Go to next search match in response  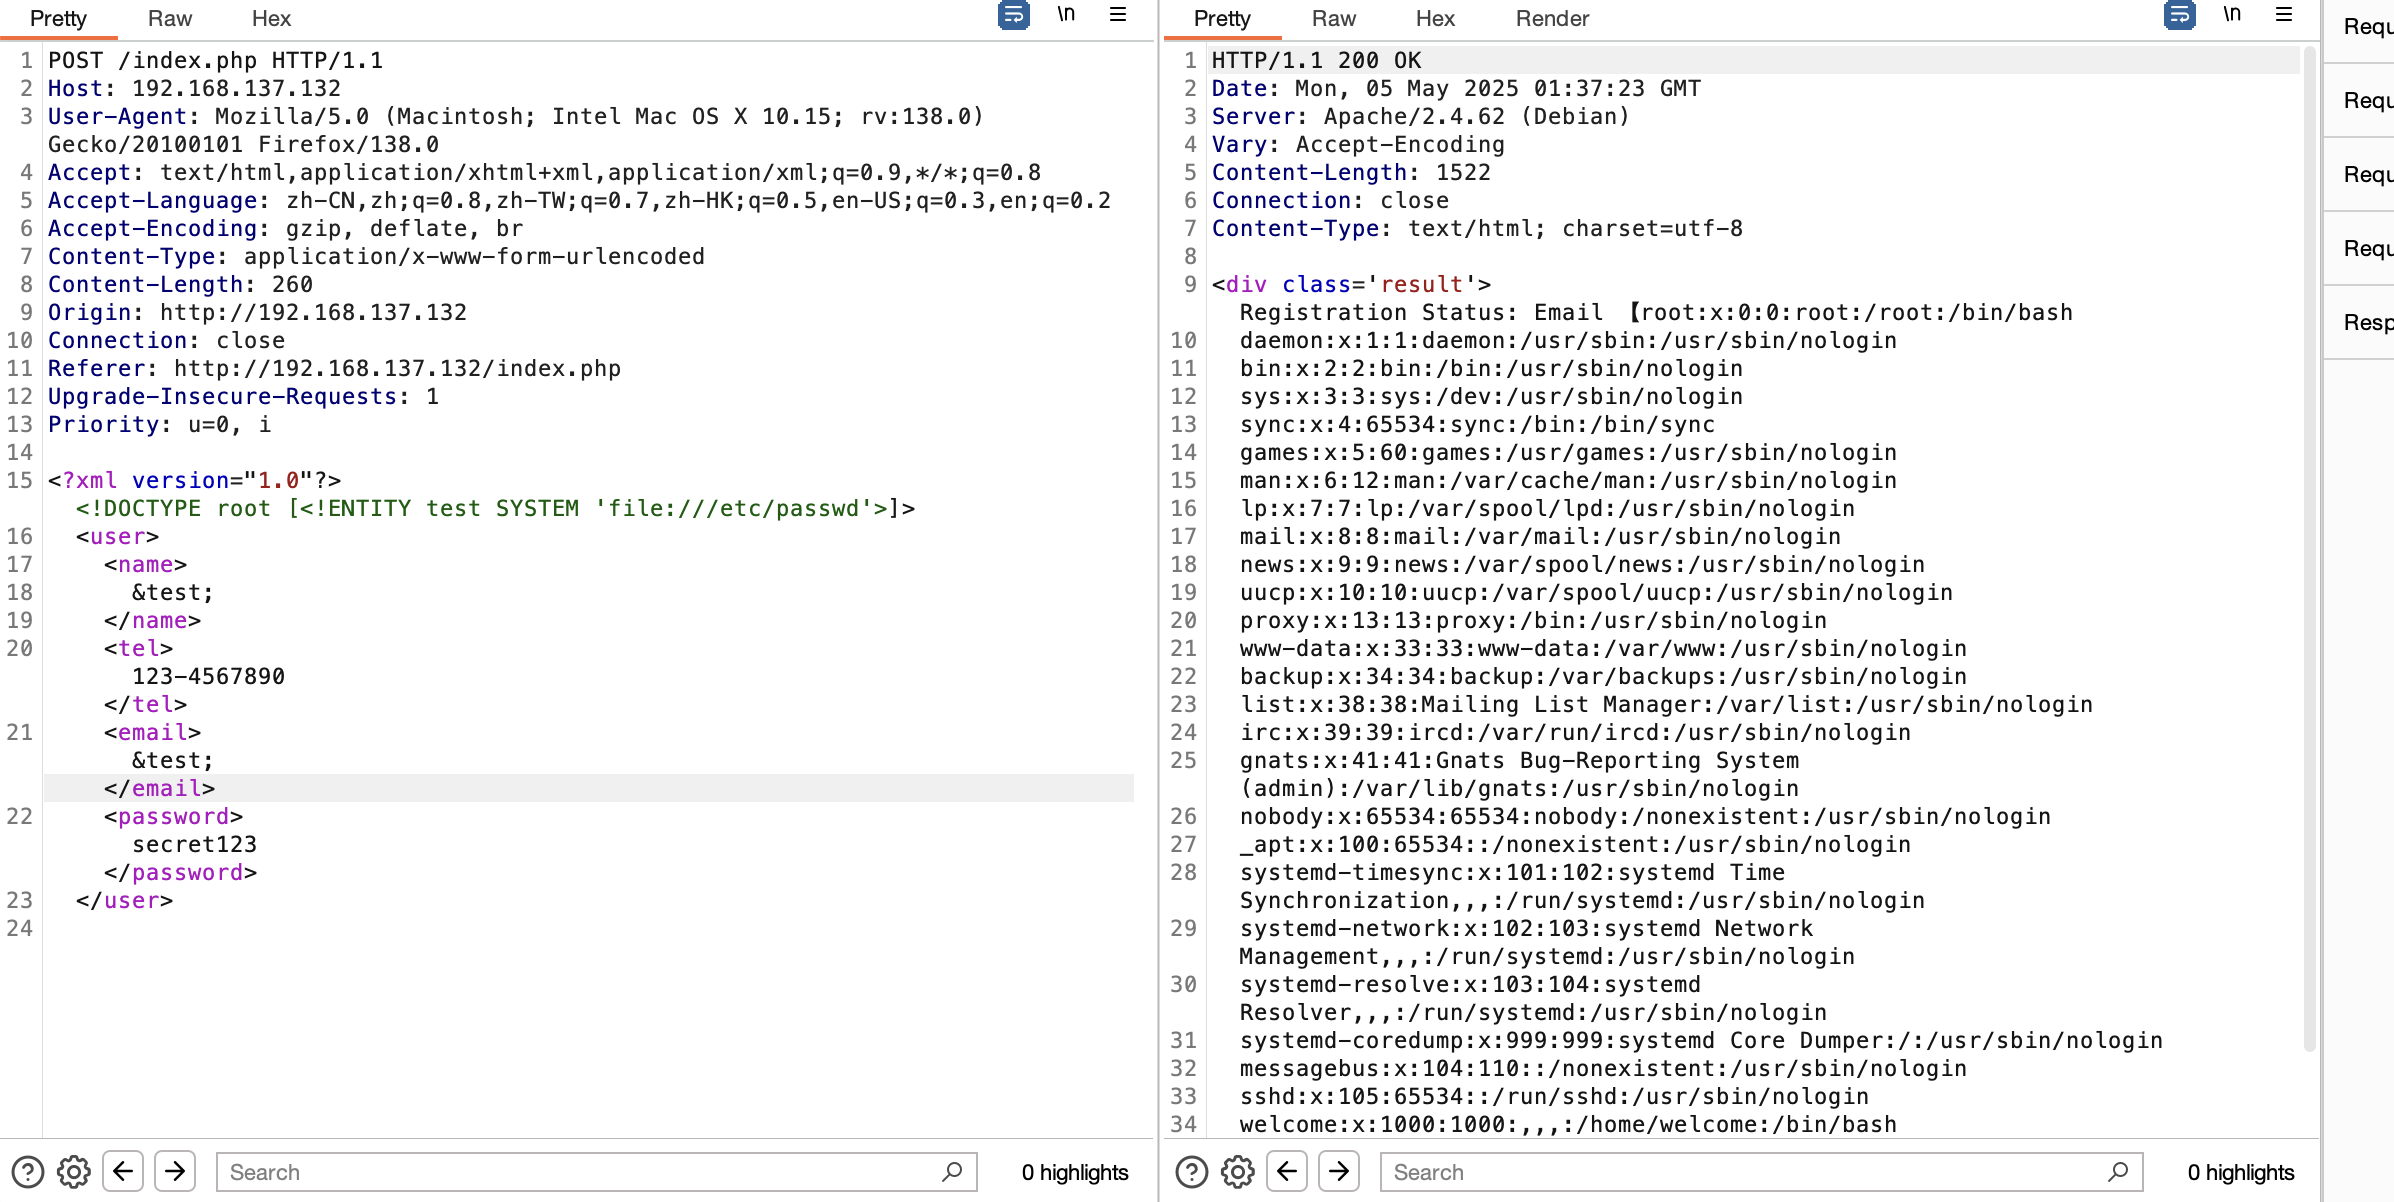click(x=1339, y=1171)
